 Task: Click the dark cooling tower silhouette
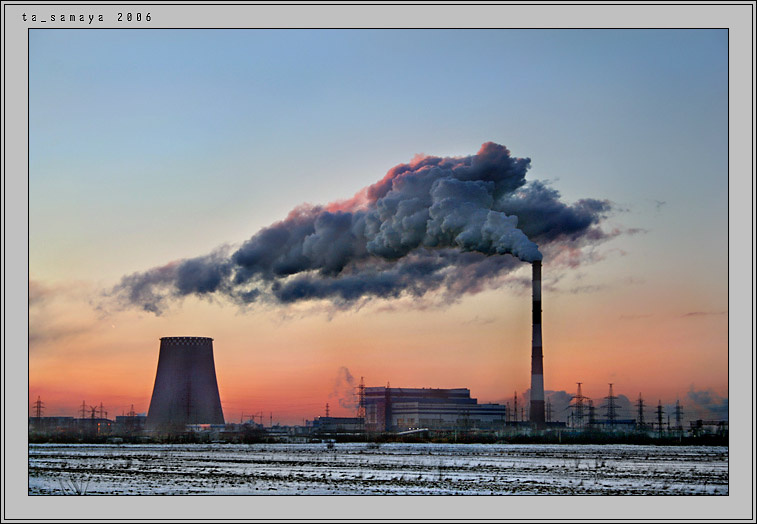pyautogui.click(x=185, y=382)
